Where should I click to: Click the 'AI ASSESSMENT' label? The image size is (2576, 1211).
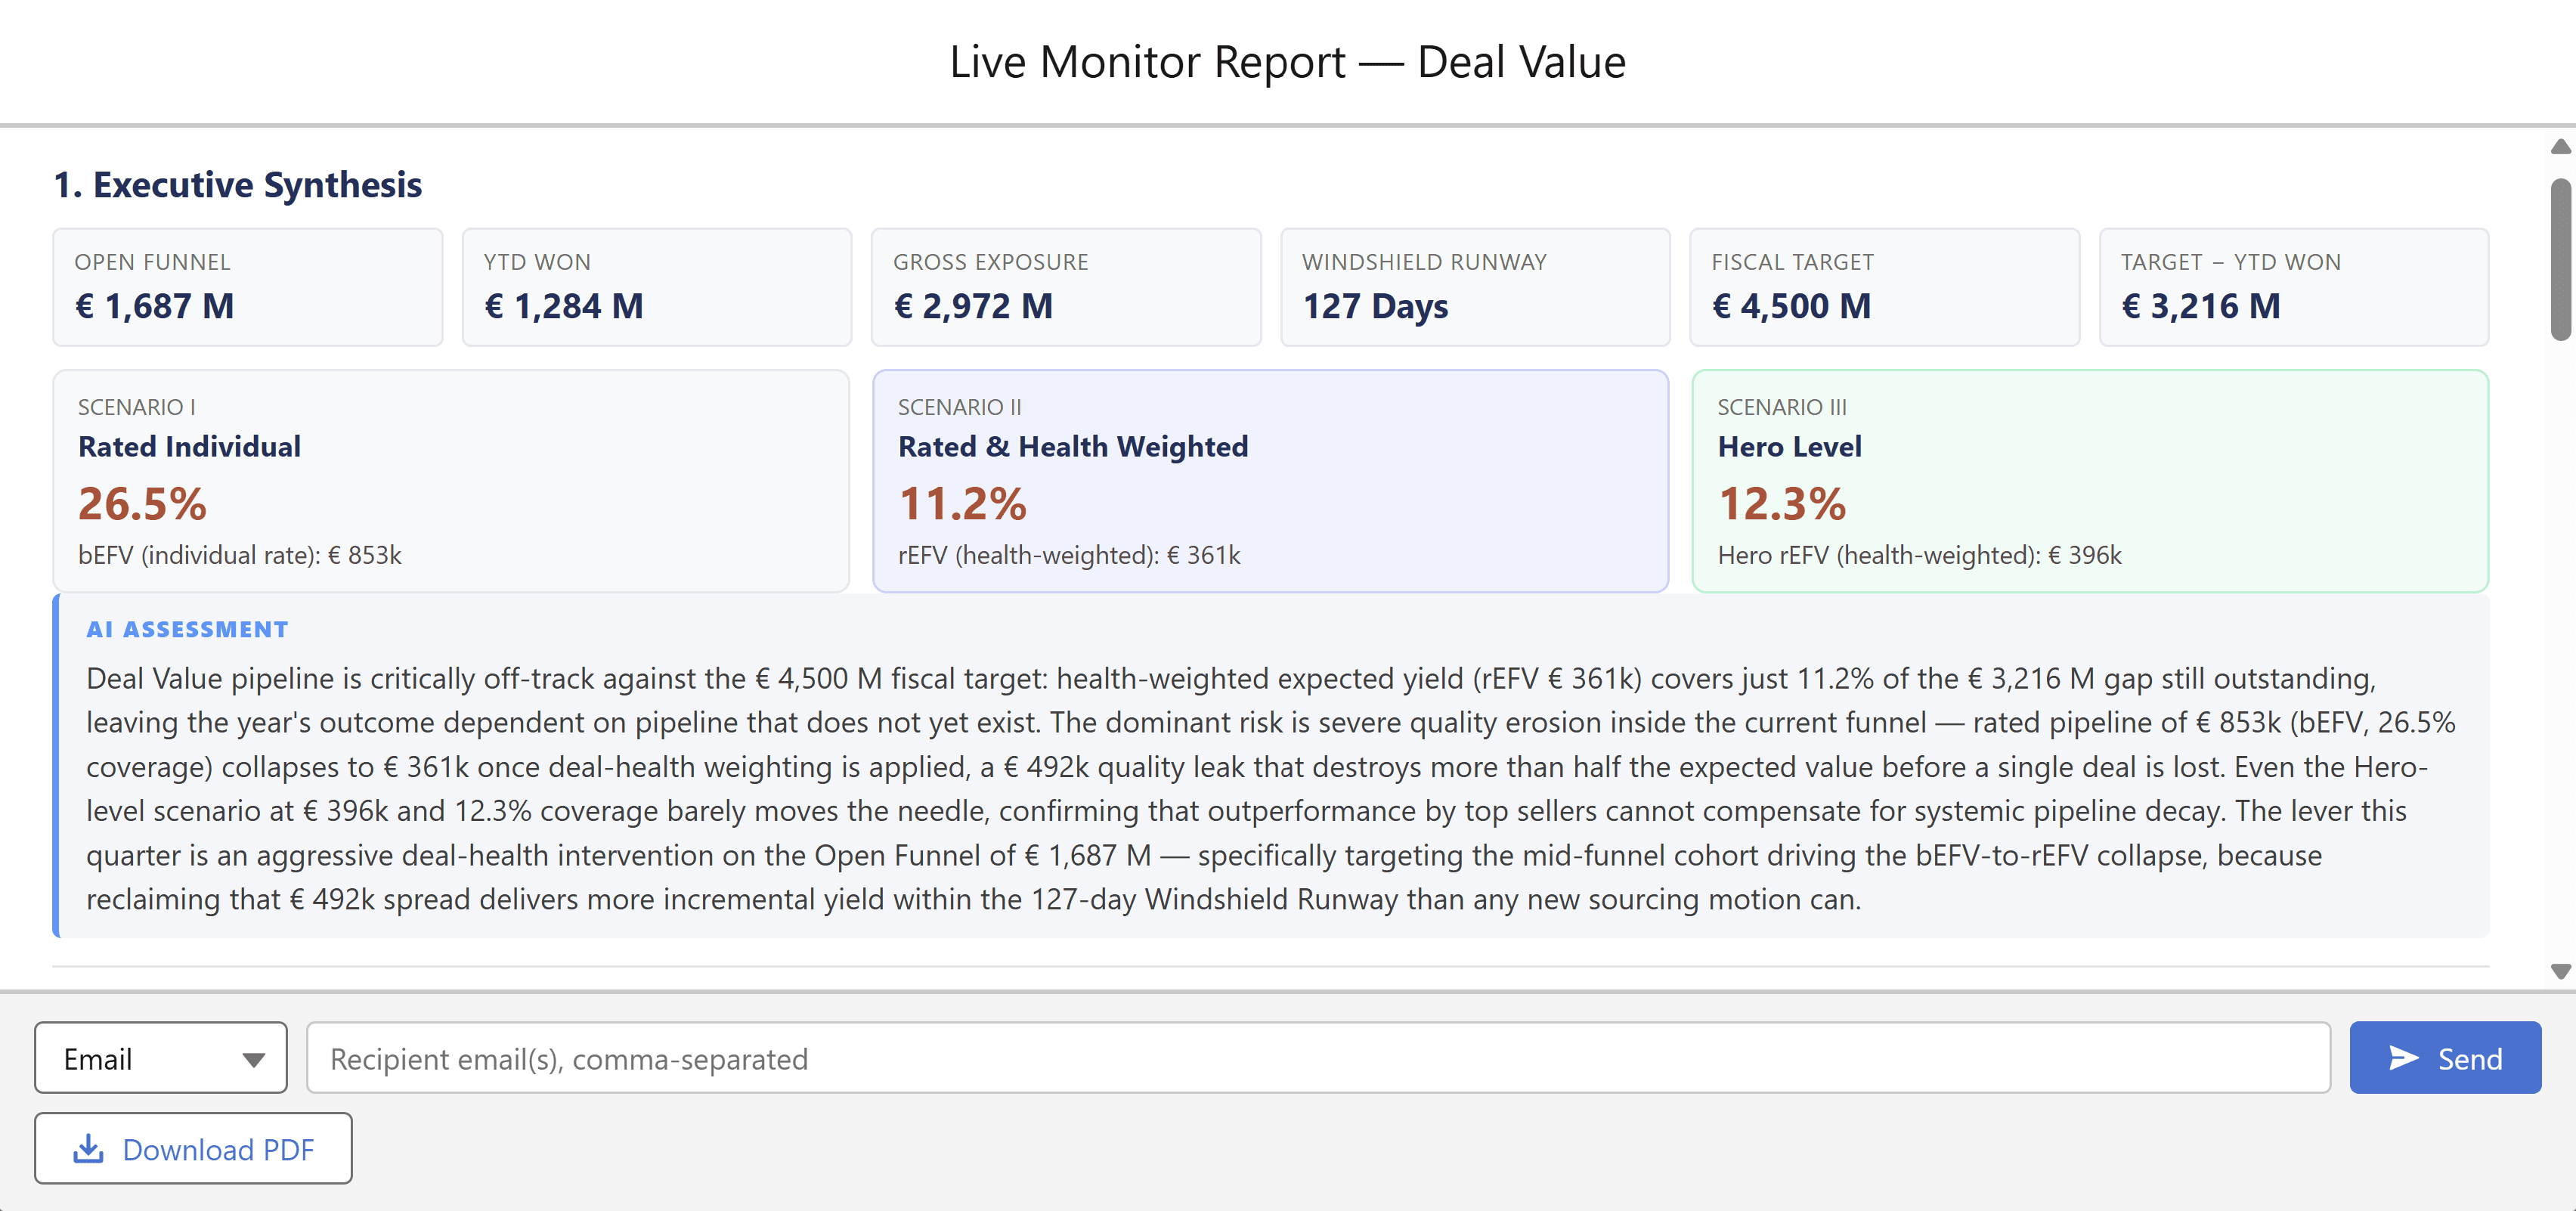click(x=187, y=629)
